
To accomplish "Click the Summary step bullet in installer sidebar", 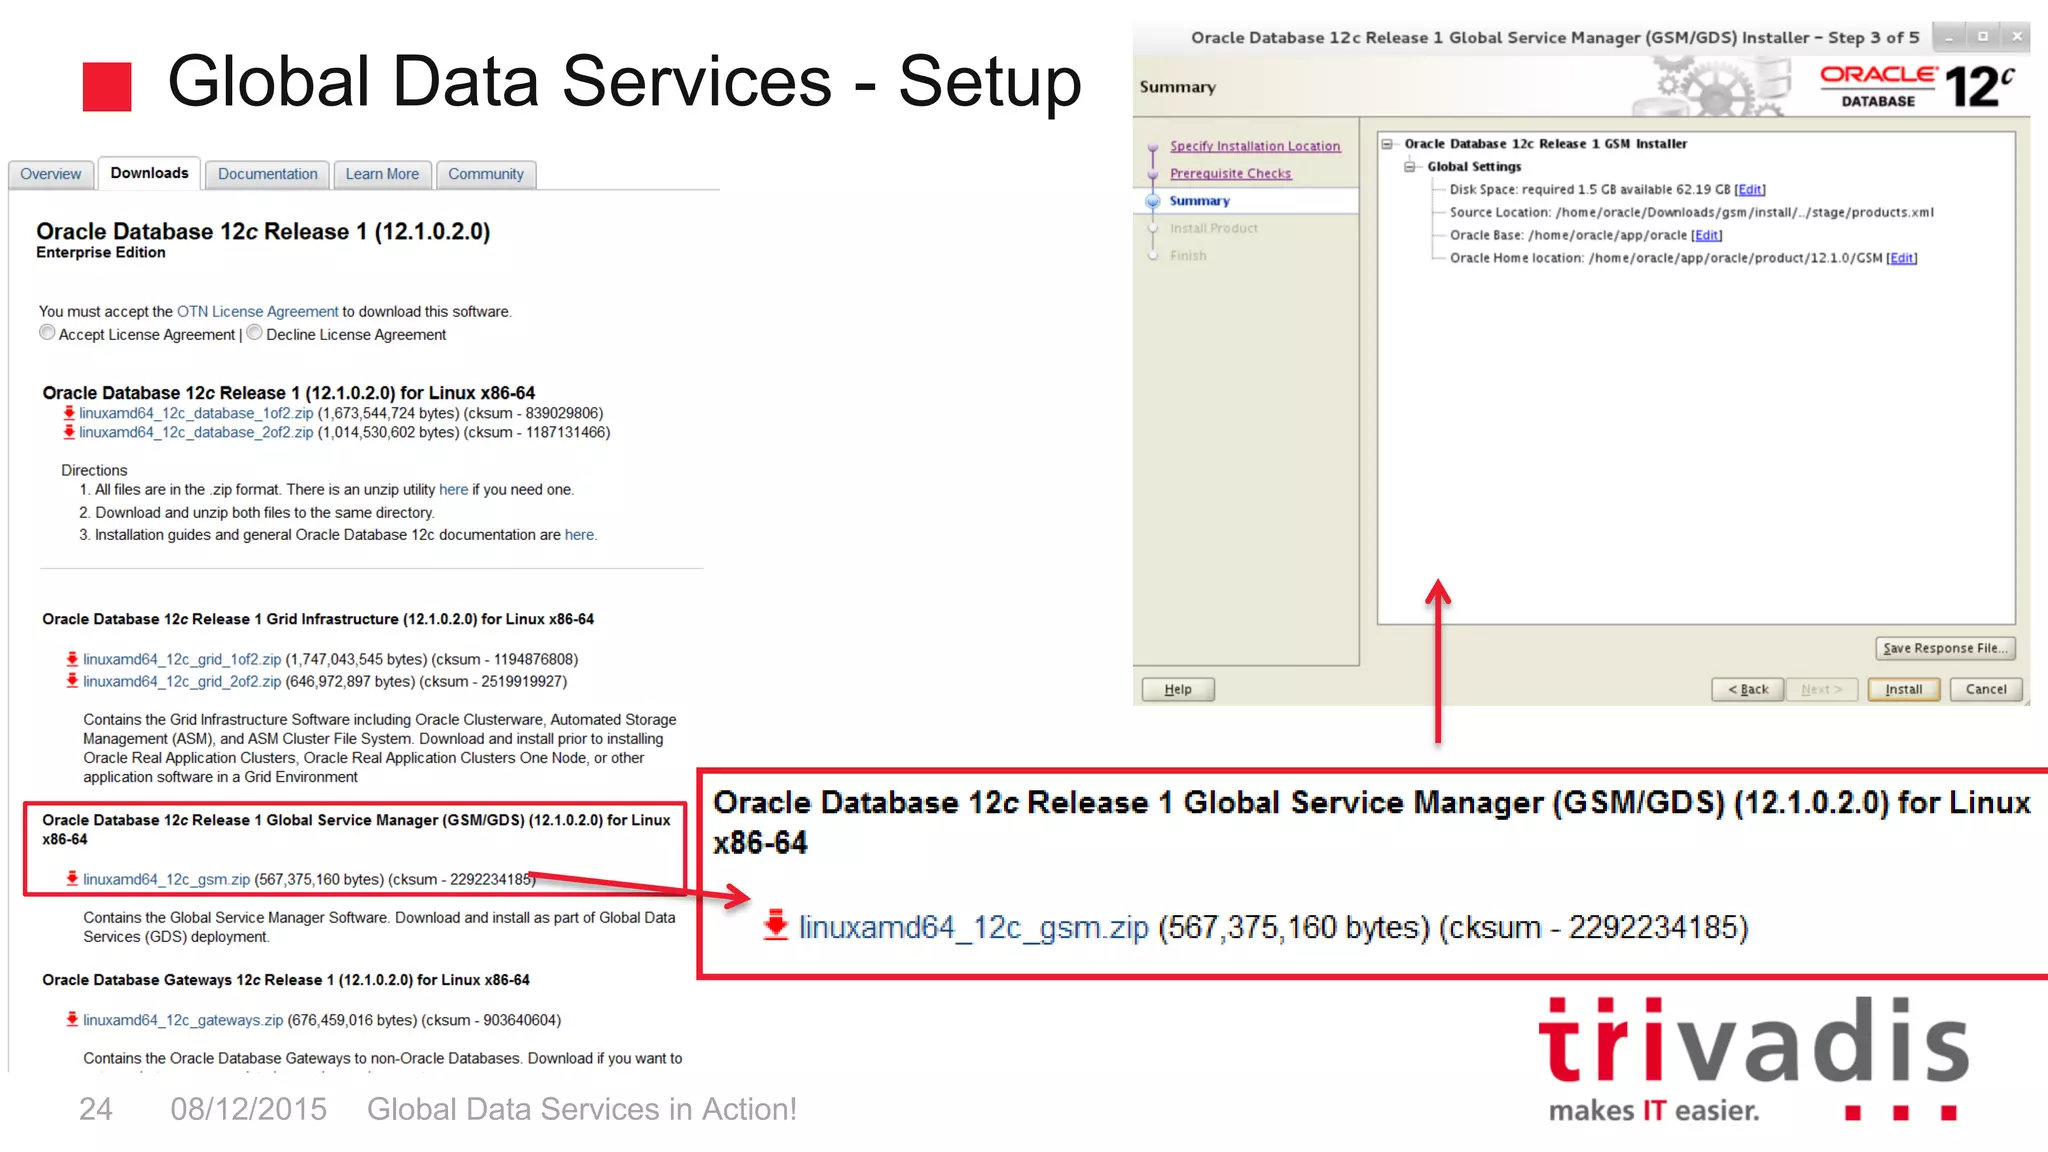I will pos(1153,201).
